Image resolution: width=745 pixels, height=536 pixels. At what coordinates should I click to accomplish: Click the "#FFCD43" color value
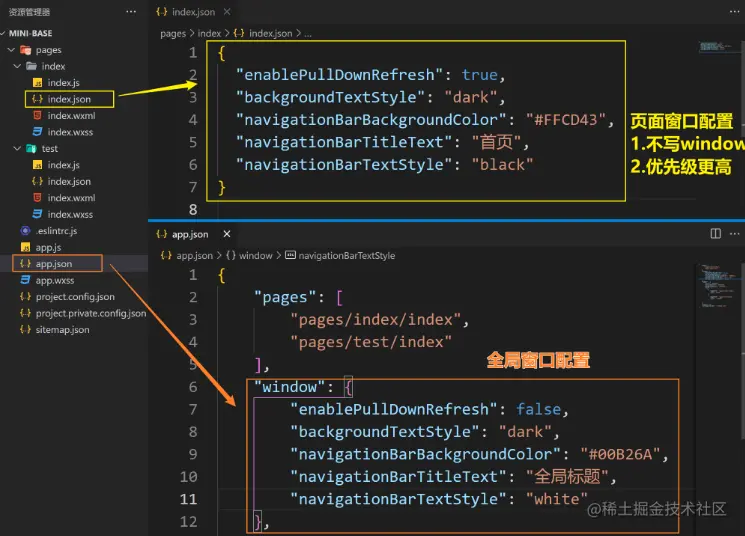click(x=565, y=120)
